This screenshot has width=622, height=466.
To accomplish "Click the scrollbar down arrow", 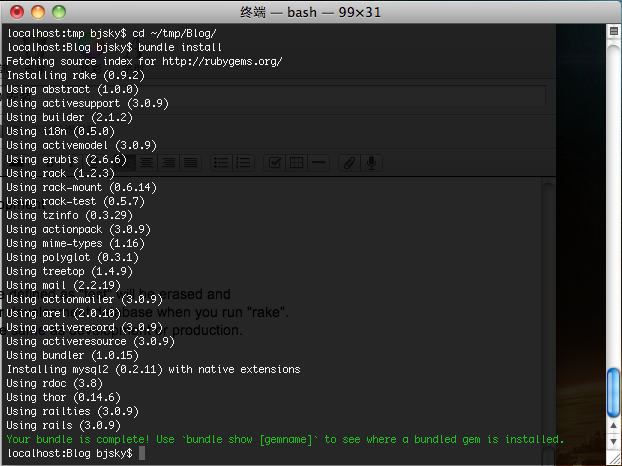I will 614,441.
